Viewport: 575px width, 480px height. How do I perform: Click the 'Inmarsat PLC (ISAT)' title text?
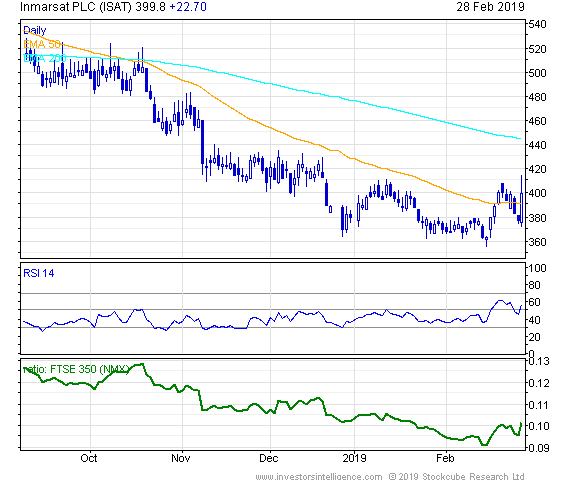click(76, 7)
